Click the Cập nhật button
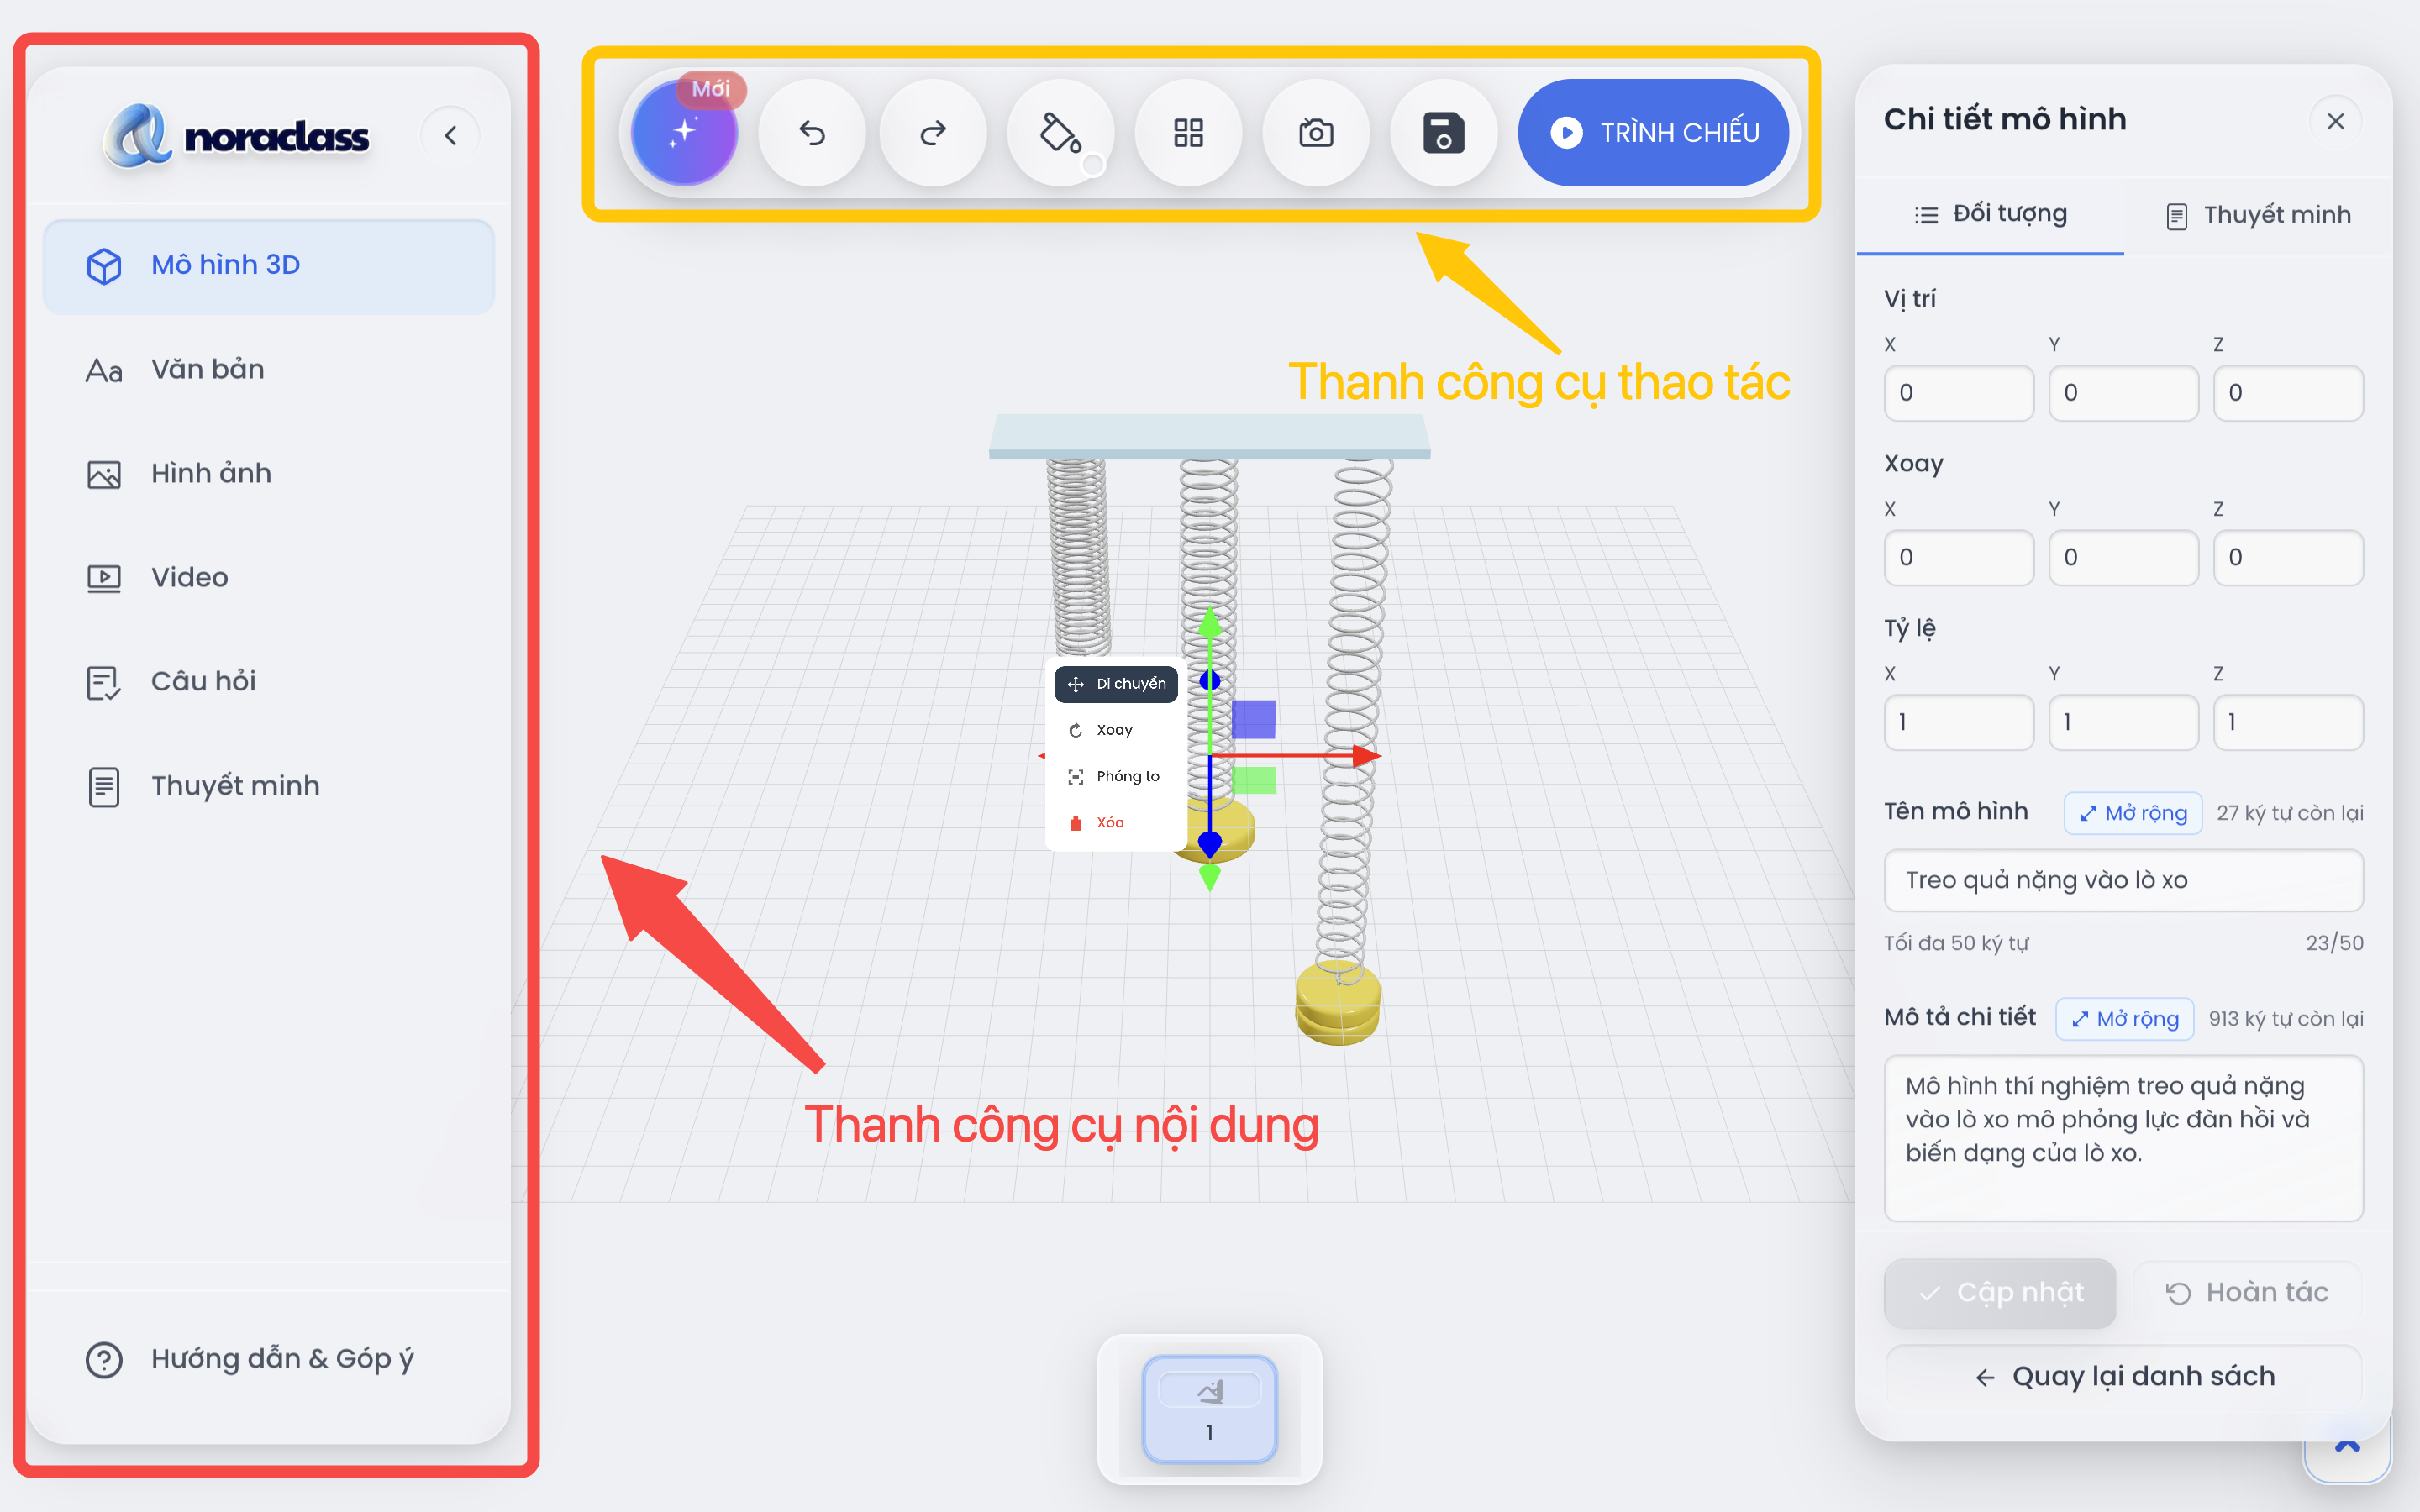 pyautogui.click(x=2000, y=1293)
